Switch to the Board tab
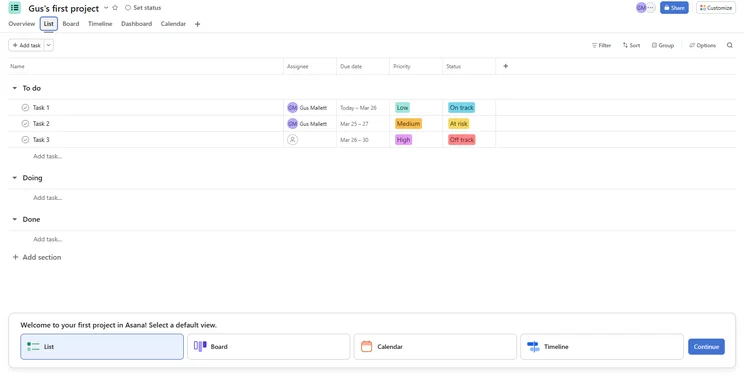Image resolution: width=744 pixels, height=377 pixels. [71, 24]
